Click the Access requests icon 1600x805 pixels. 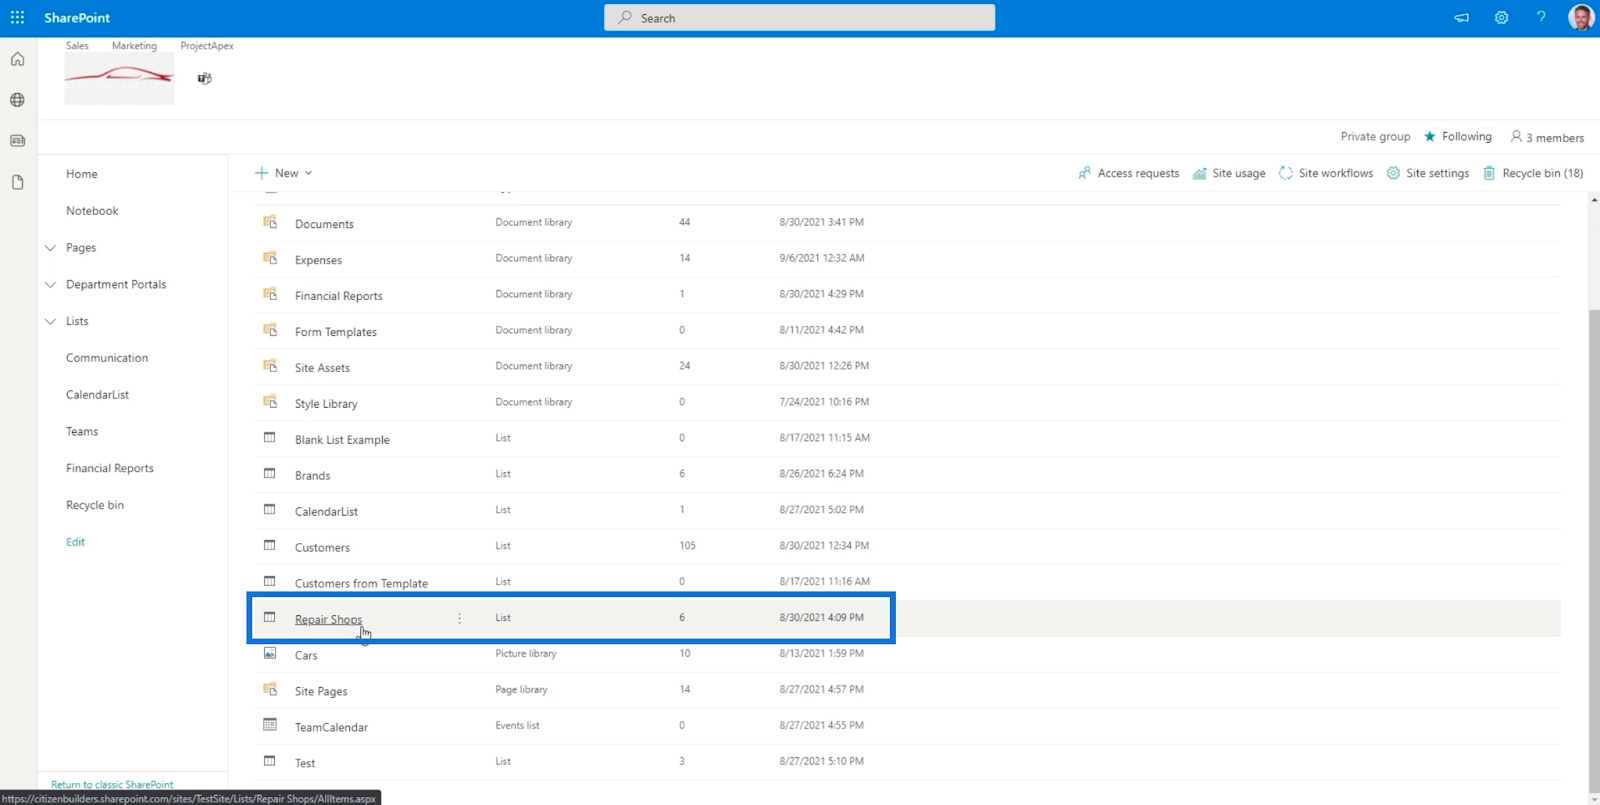1084,173
